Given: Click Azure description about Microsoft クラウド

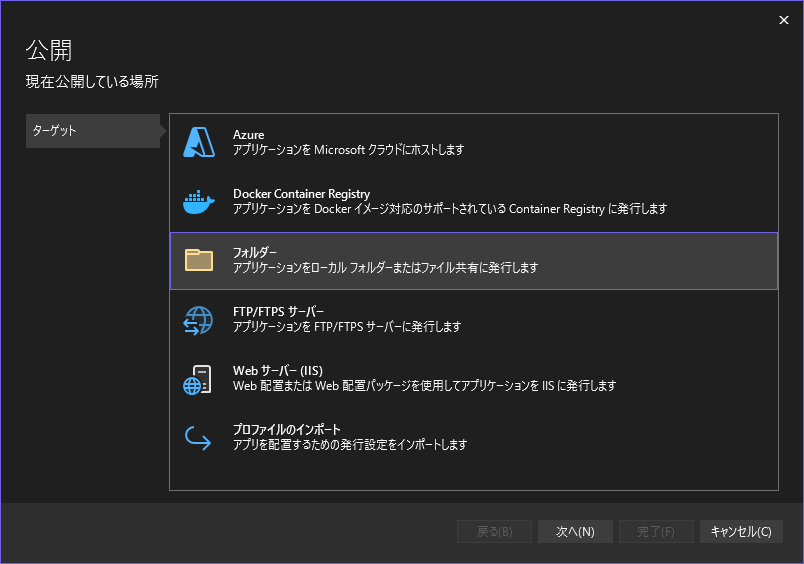Looking at the screenshot, I should pos(349,150).
